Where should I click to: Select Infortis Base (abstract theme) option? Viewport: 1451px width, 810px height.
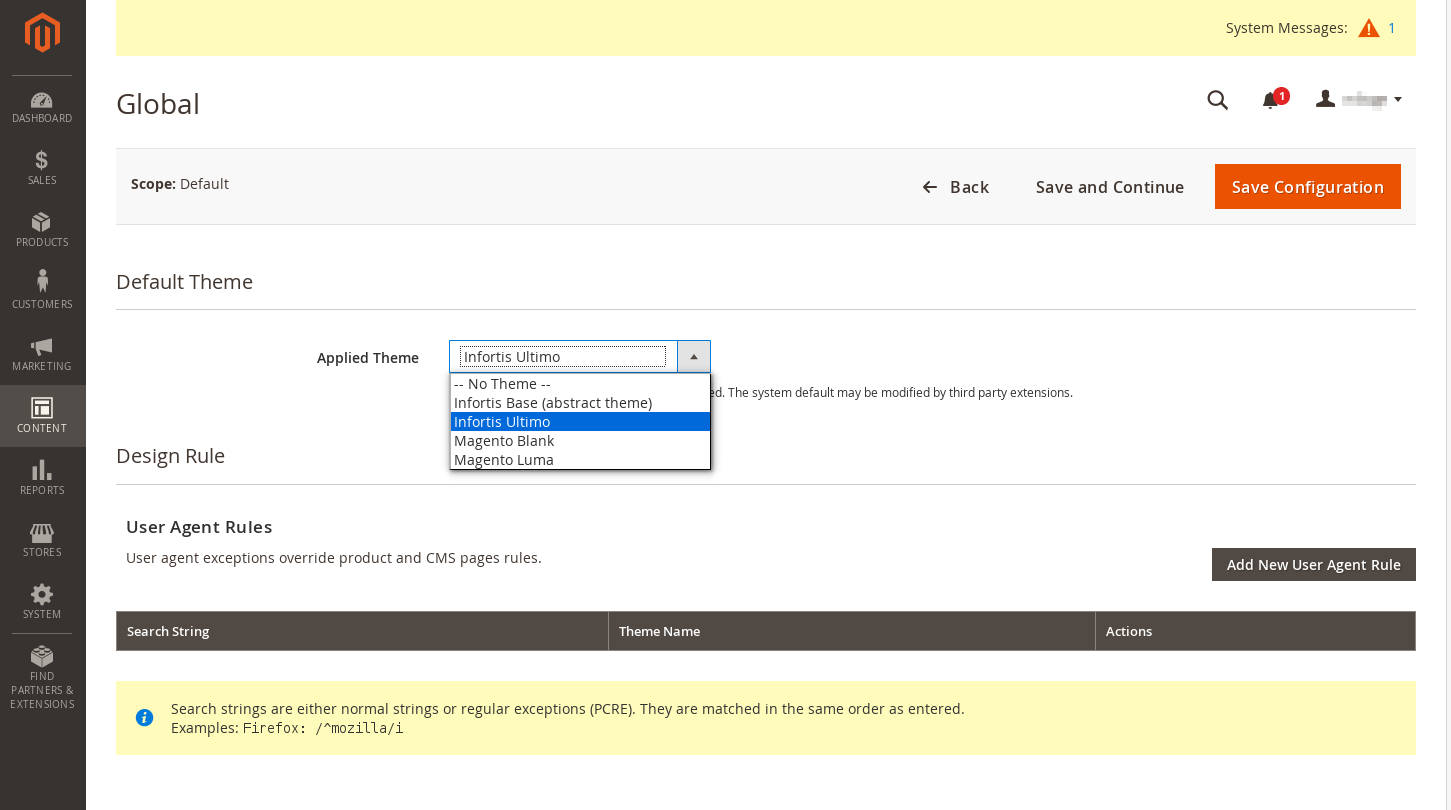click(580, 403)
